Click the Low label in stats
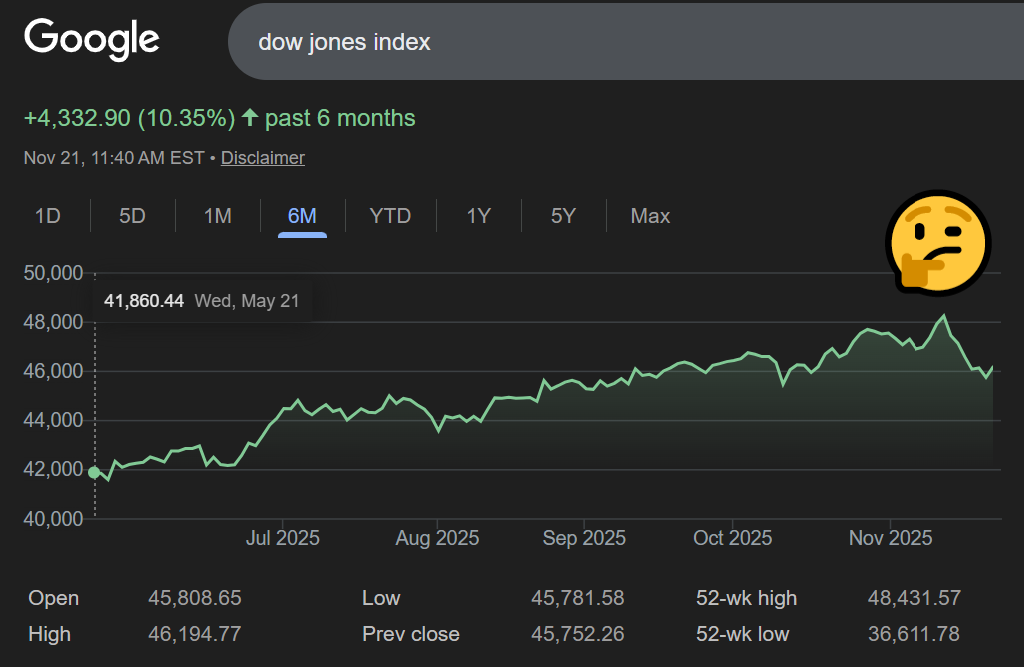The width and height of the screenshot is (1024, 667). point(381,598)
